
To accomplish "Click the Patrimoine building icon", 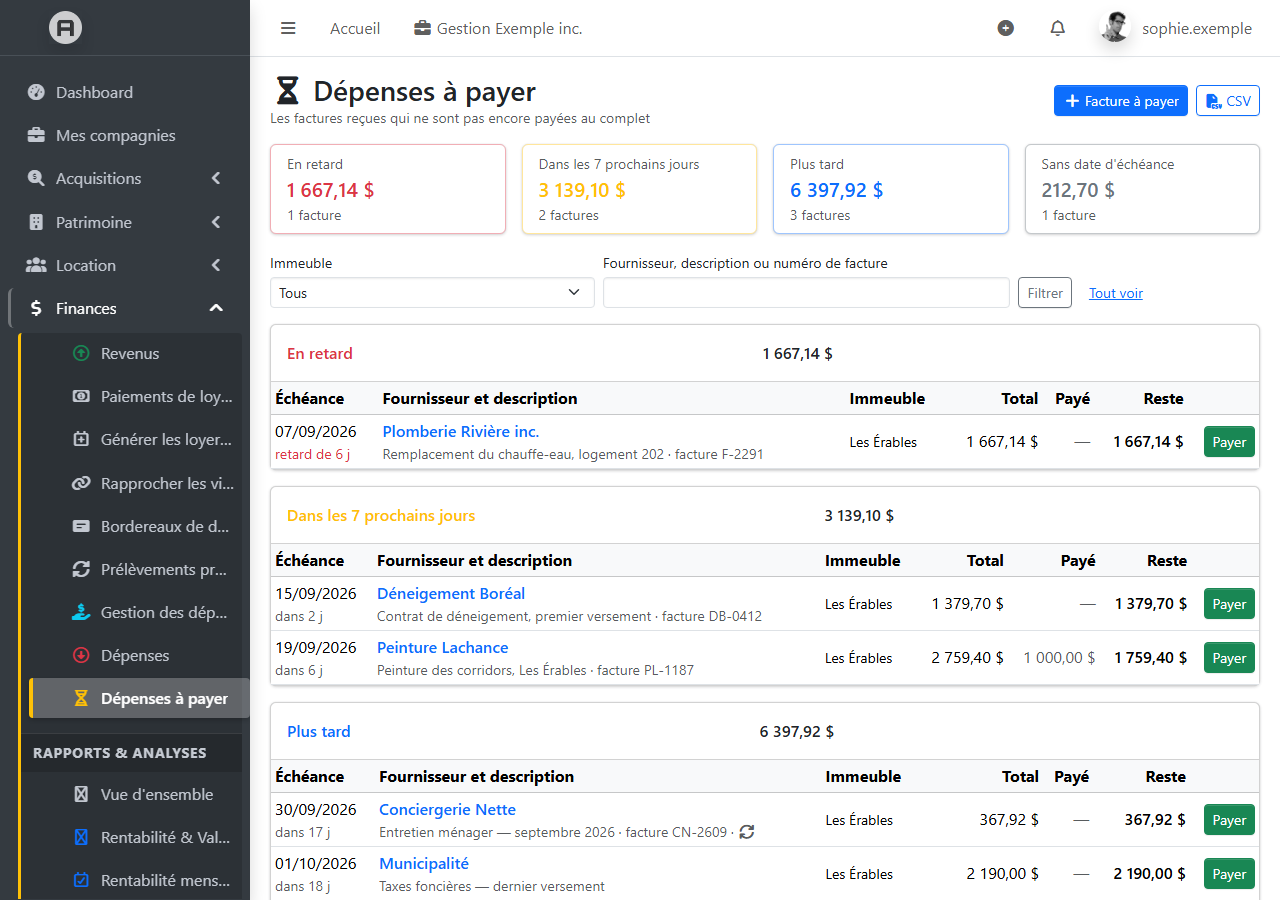I will tap(36, 222).
